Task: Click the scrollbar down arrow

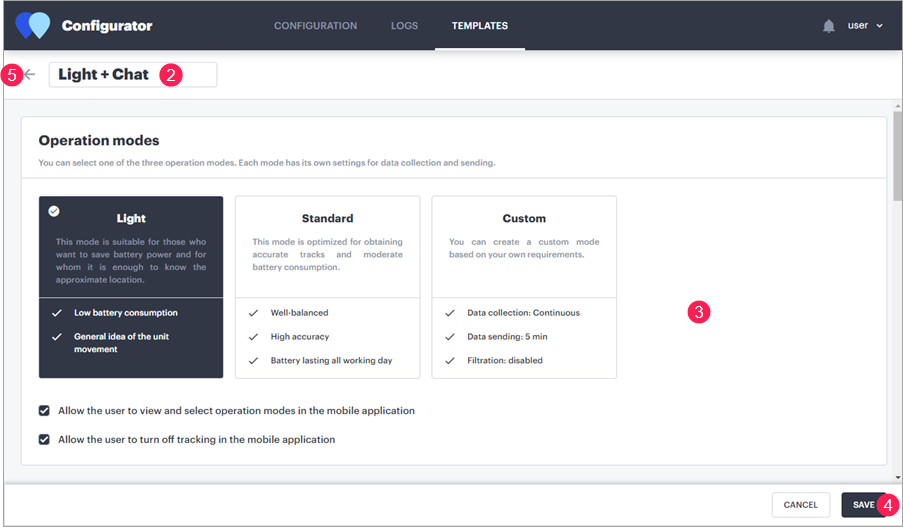Action: tap(898, 477)
